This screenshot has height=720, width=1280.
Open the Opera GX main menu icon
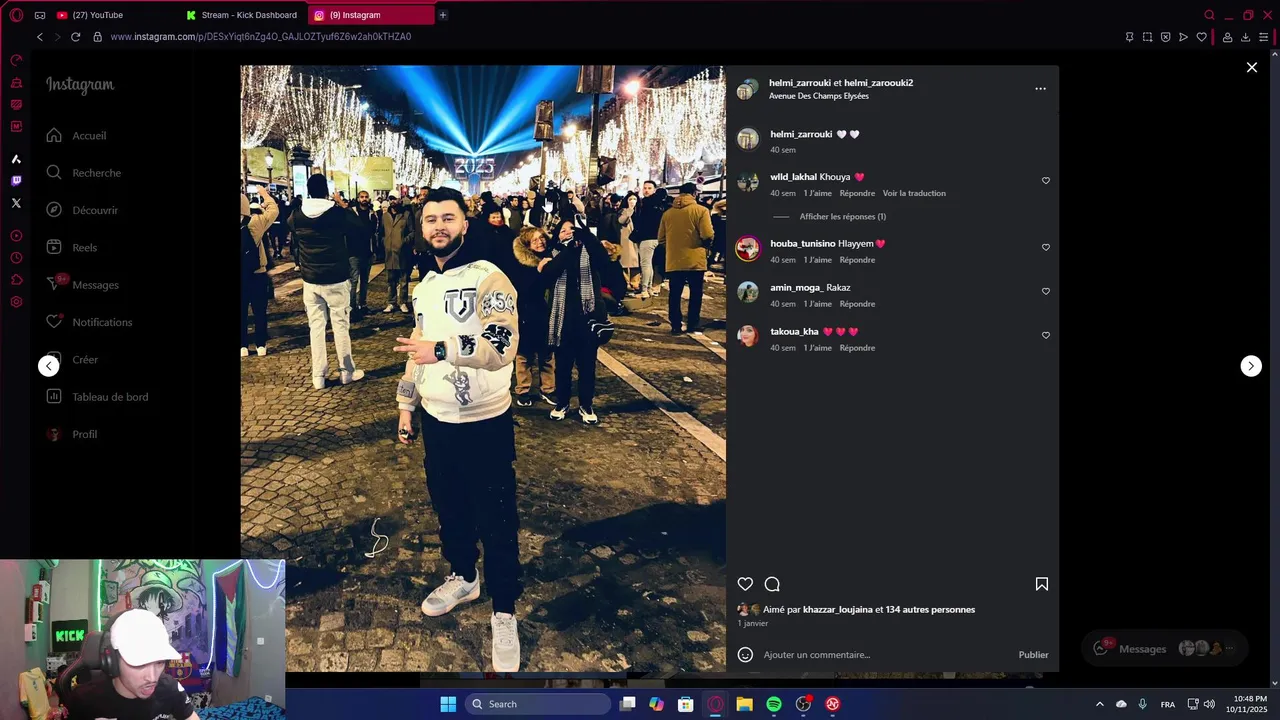[16, 15]
